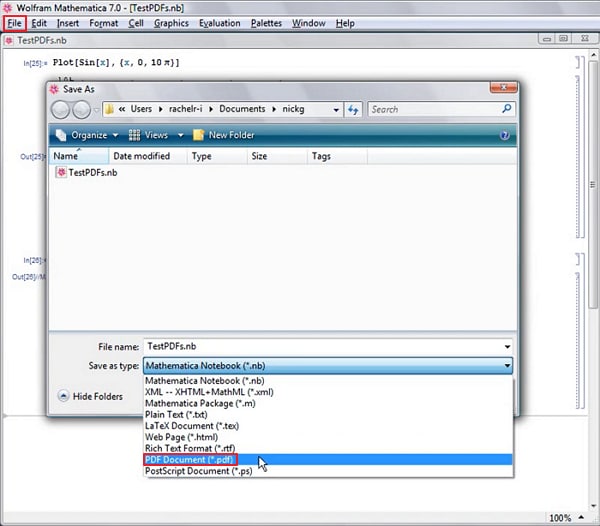Minimize the TestPDFs.nb notebook window
600x526 pixels.
[x=547, y=39]
